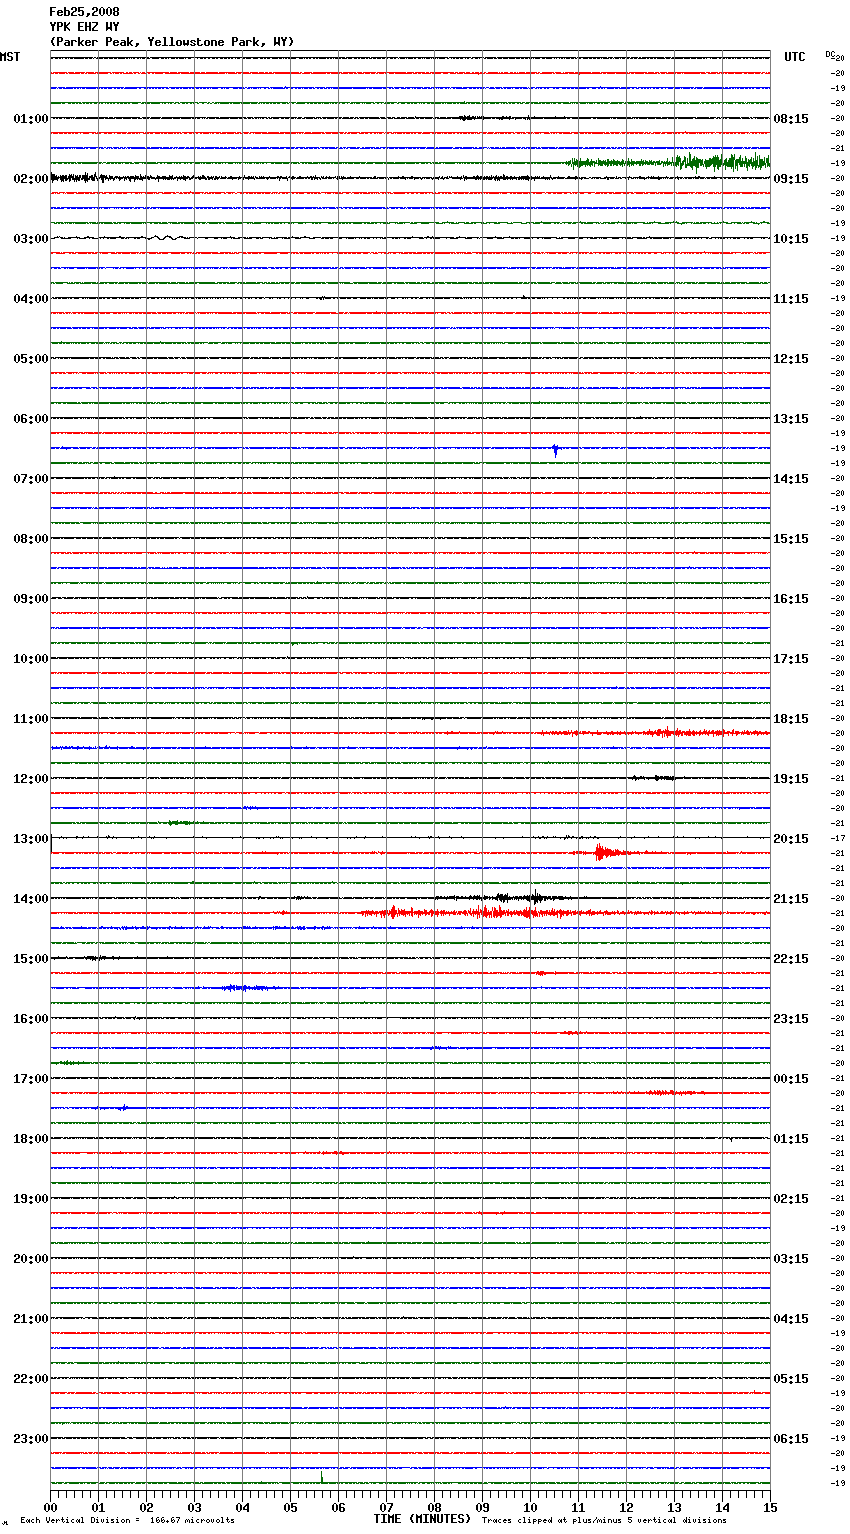Click the date label Feb25,2008
The width and height of the screenshot is (850, 1534).
[84, 12]
